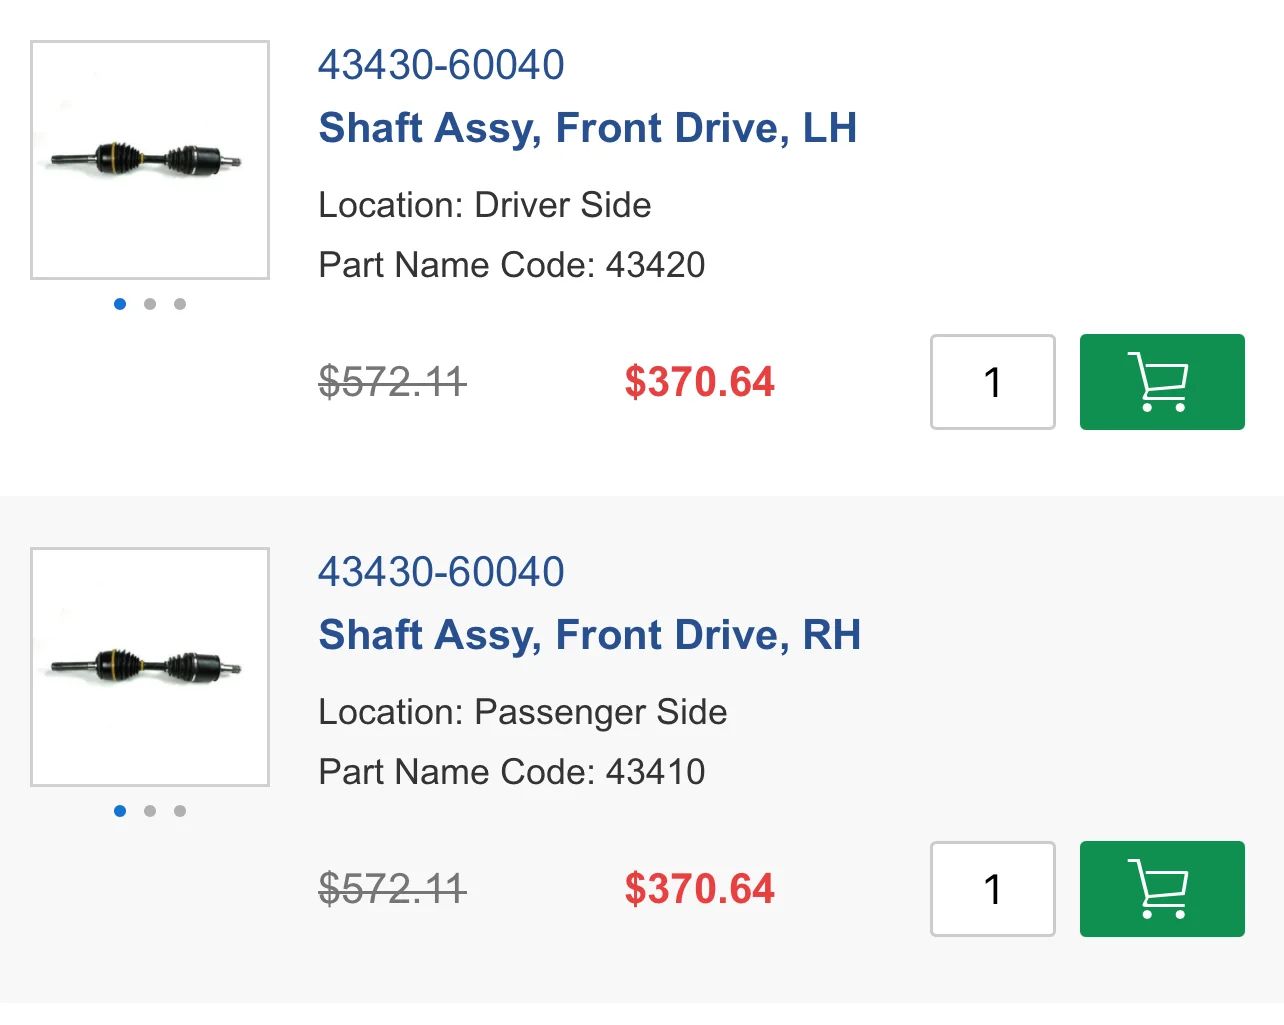The image size is (1284, 1025).
Task: Open the Passenger Side shaft product thumbnail
Action: (x=150, y=667)
